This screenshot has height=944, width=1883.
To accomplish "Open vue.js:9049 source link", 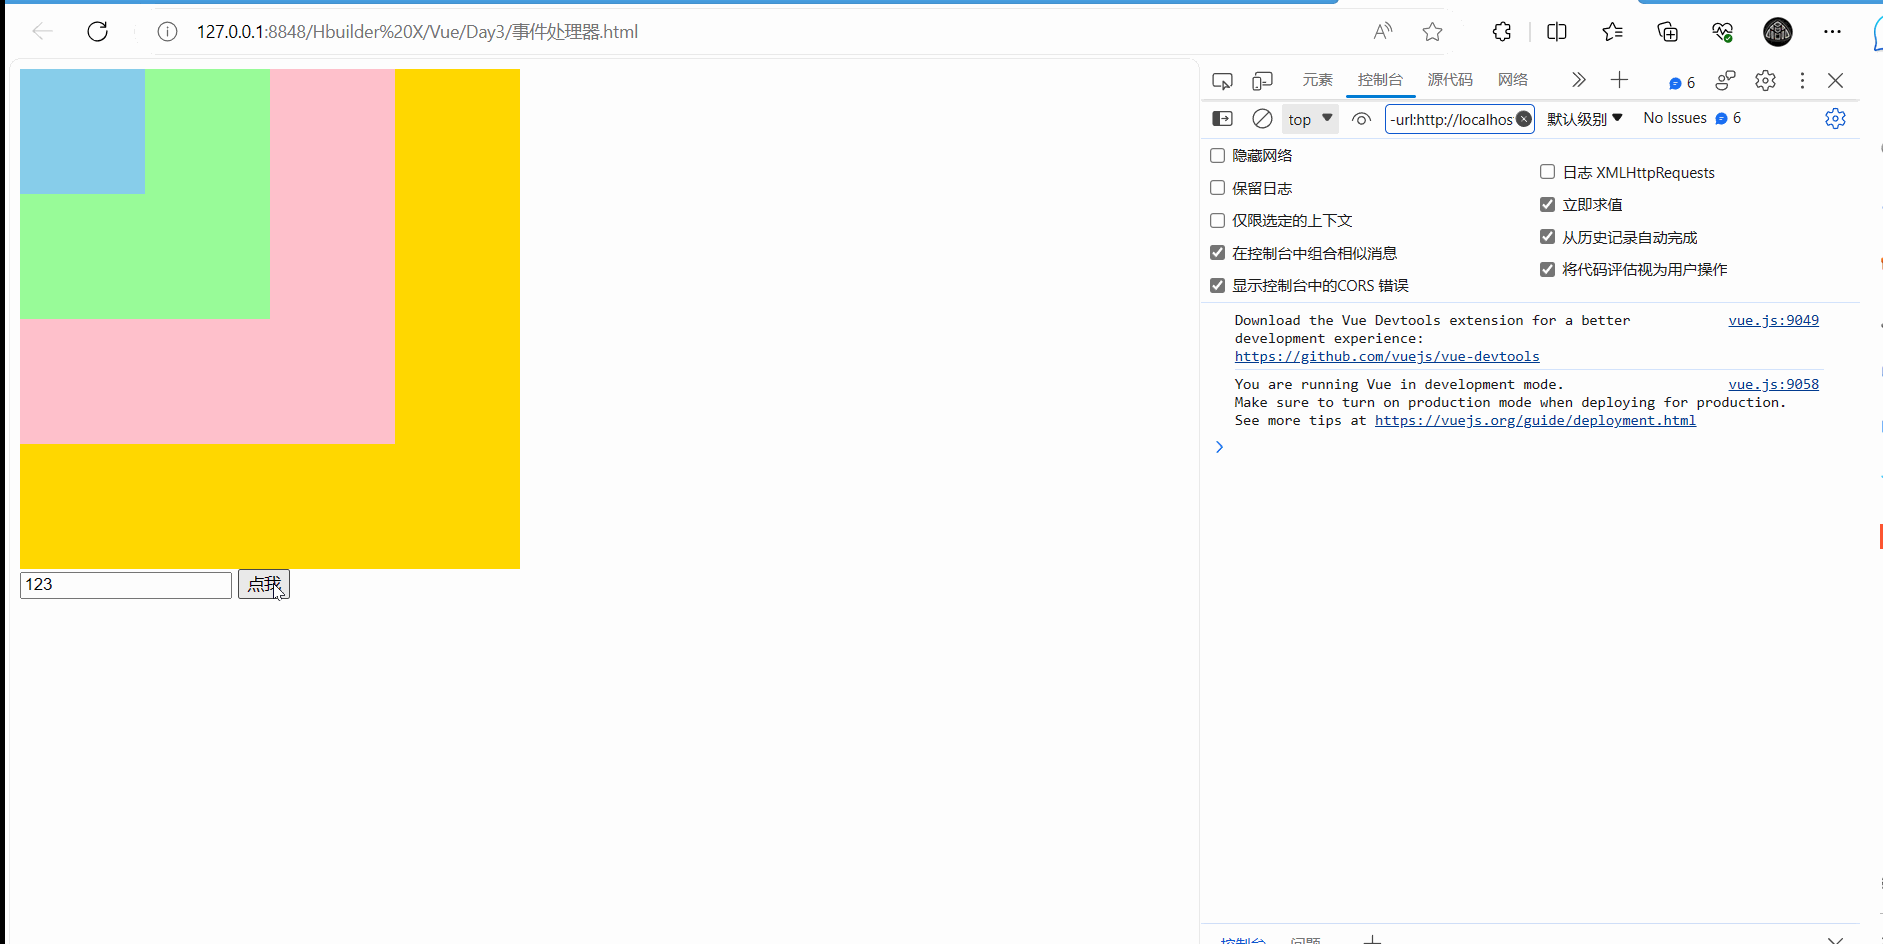I will pos(1773,320).
